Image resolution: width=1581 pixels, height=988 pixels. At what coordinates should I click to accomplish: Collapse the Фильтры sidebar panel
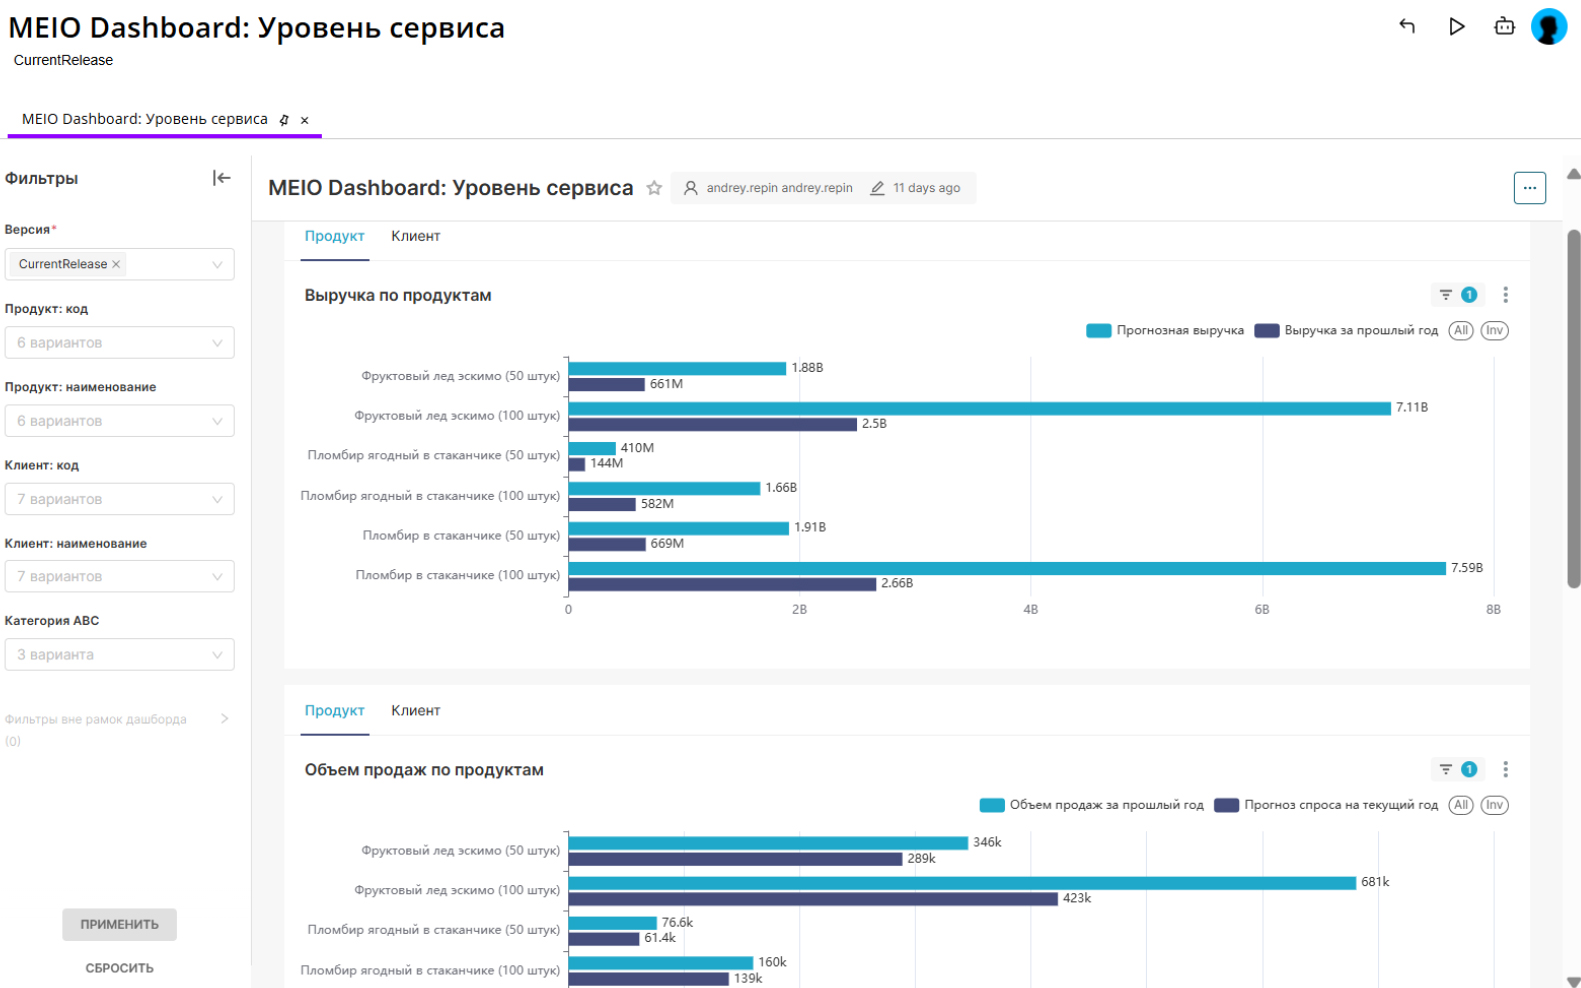coord(221,178)
